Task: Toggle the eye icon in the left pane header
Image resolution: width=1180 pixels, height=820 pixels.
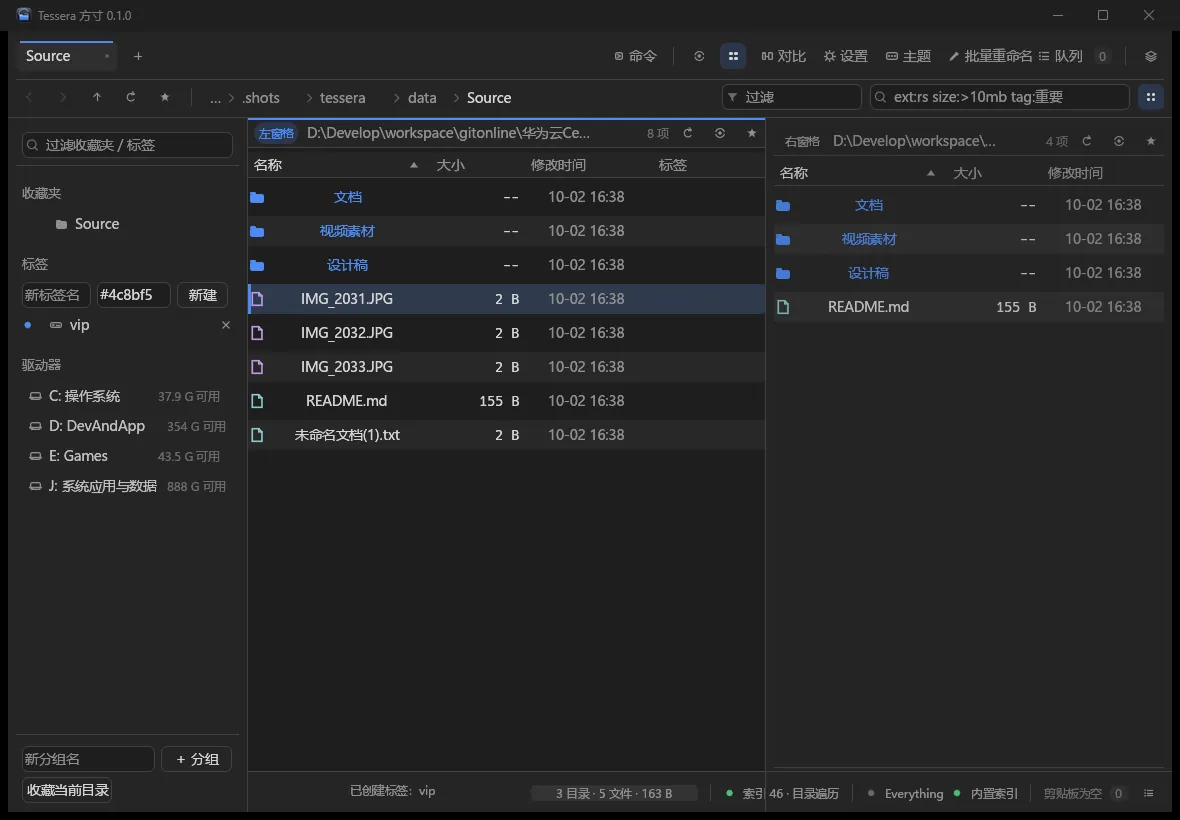Action: [x=719, y=133]
